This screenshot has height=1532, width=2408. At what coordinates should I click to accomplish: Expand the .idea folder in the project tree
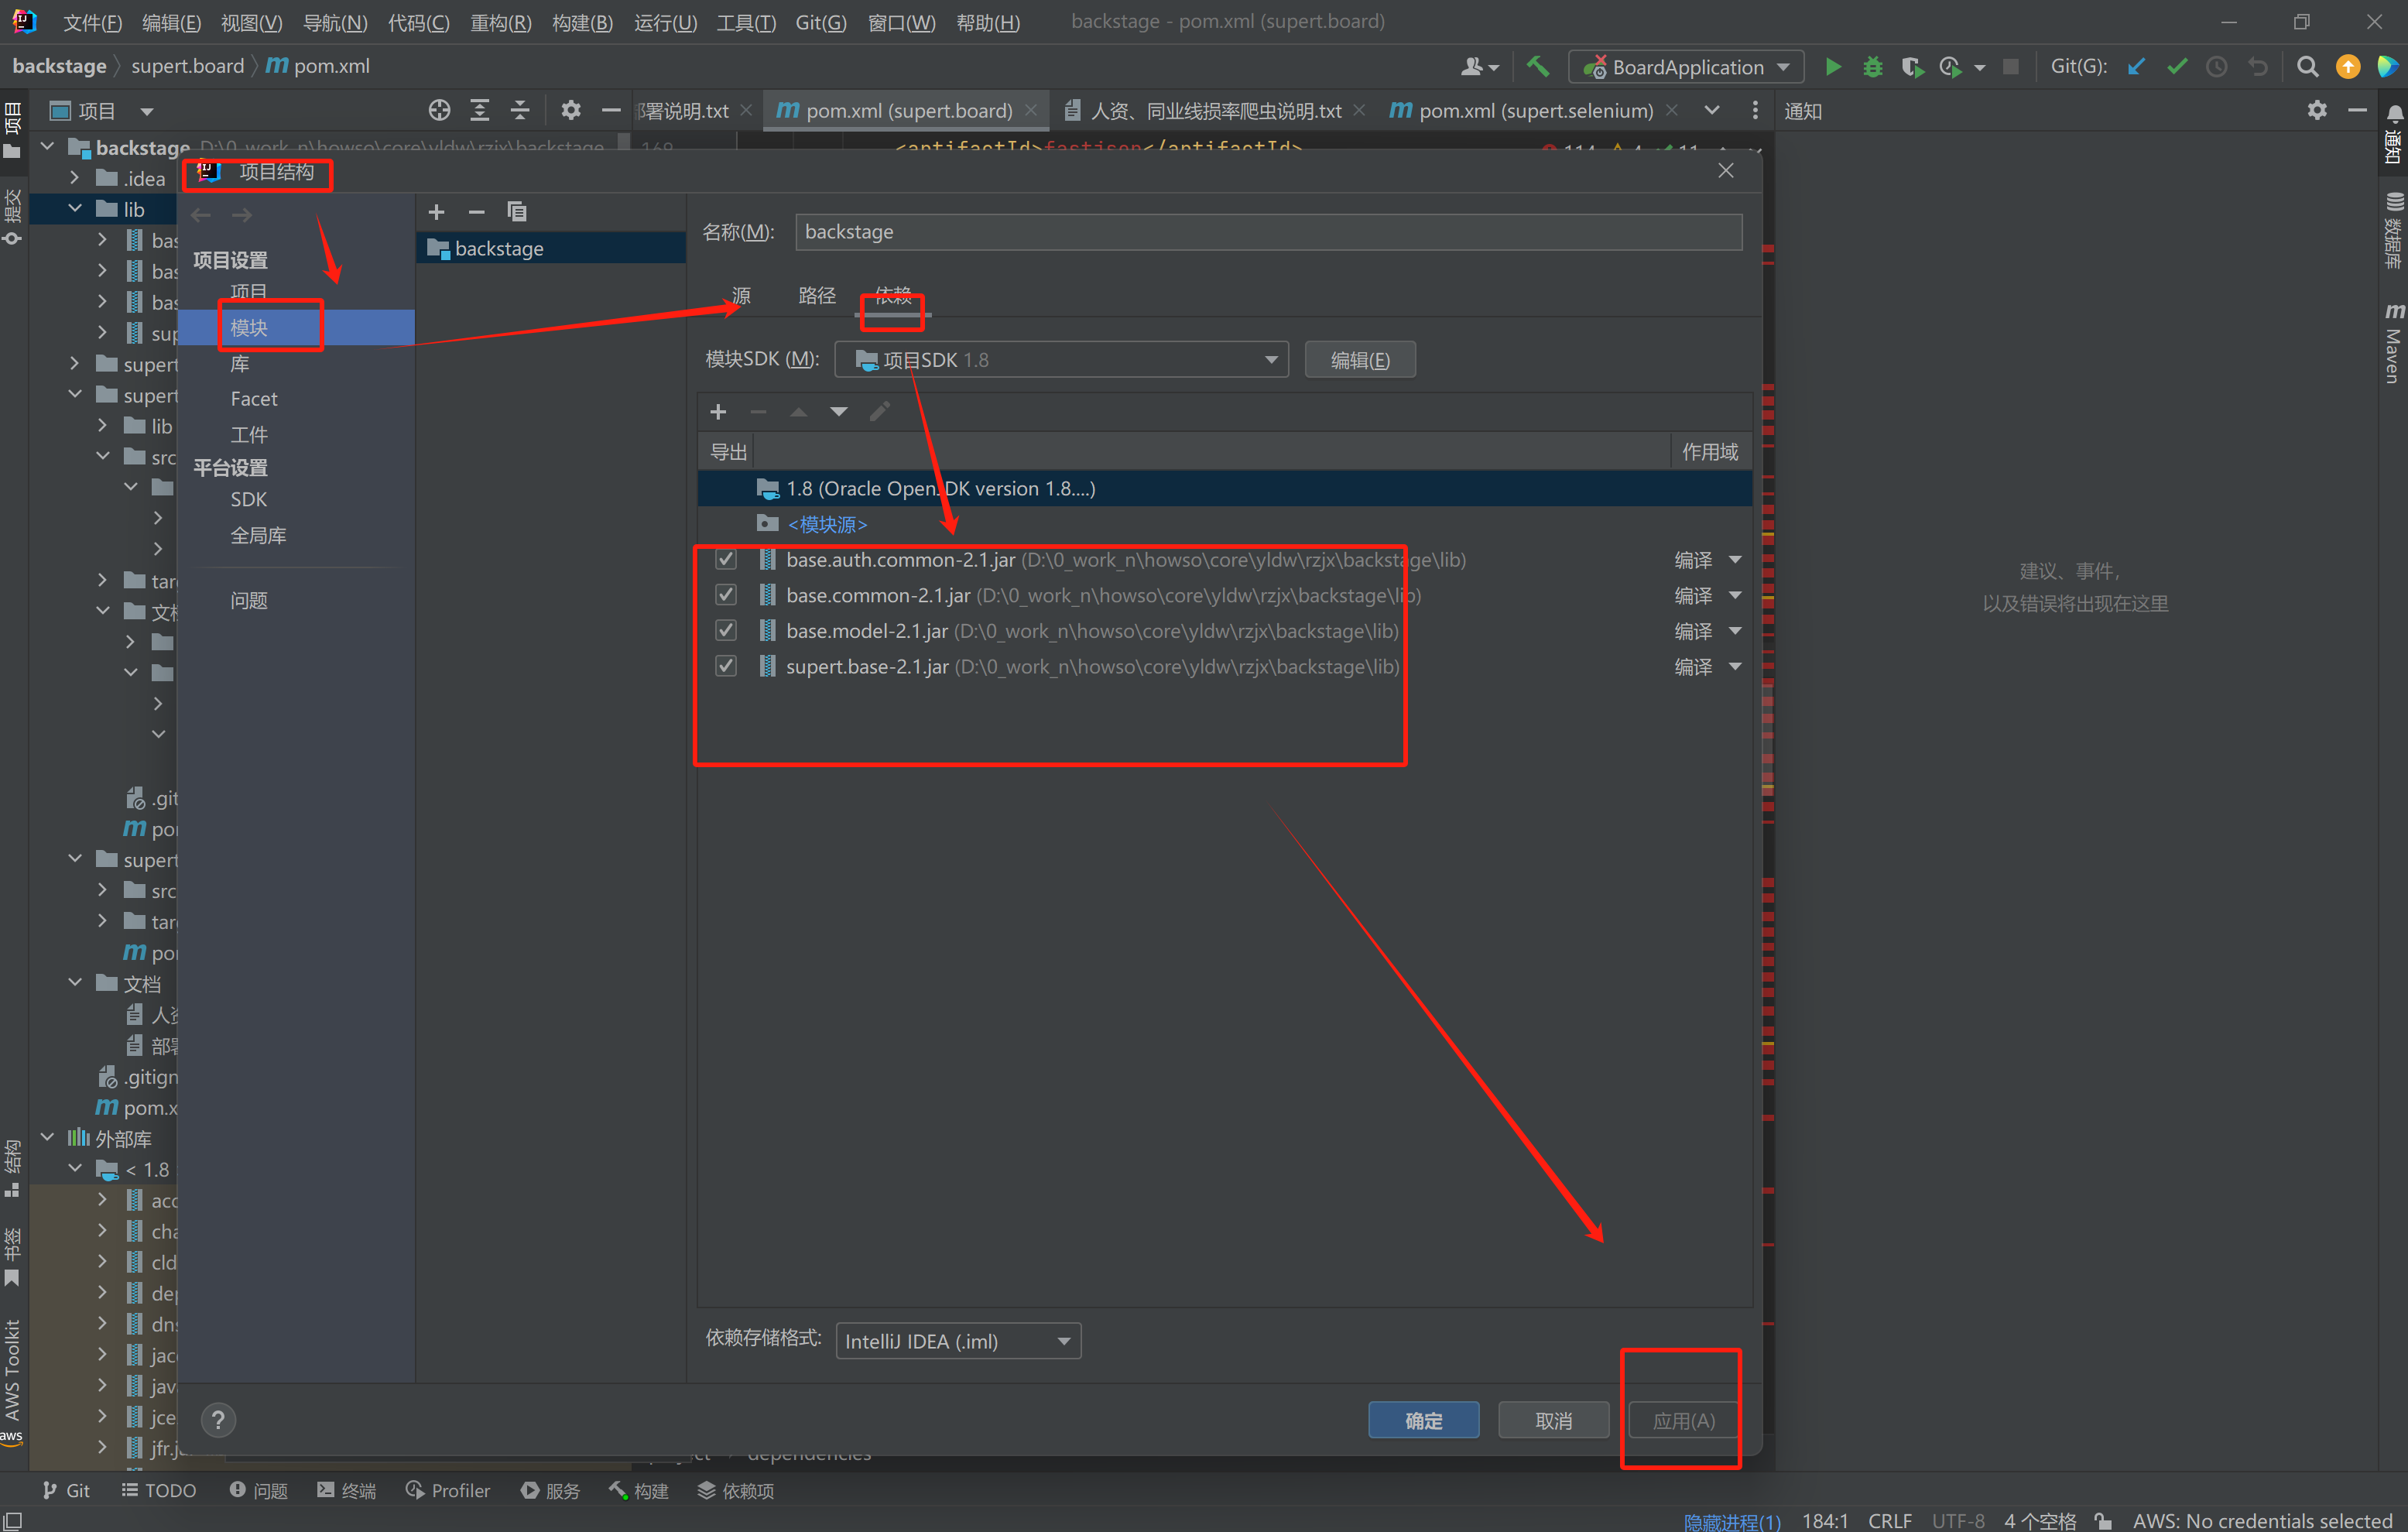click(75, 178)
